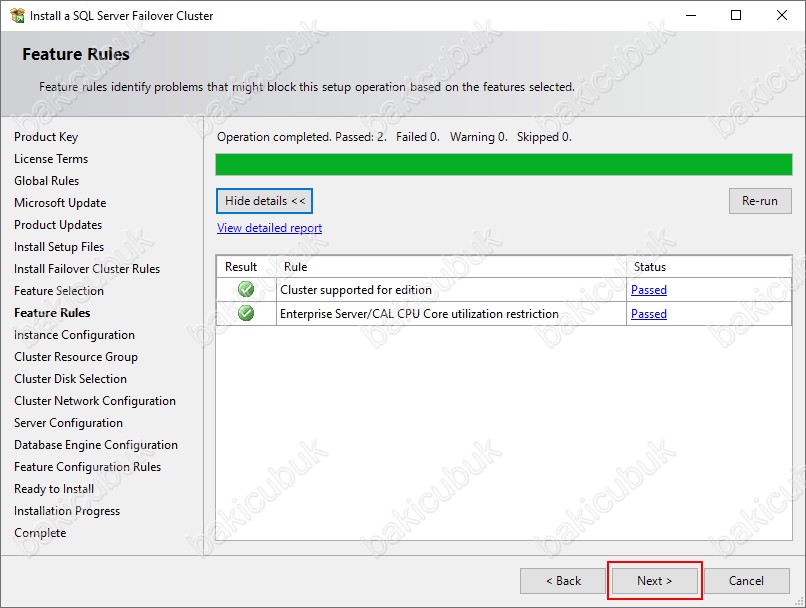Click the green check for Cluster supported for edition
The width and height of the screenshot is (806, 608).
click(x=246, y=289)
